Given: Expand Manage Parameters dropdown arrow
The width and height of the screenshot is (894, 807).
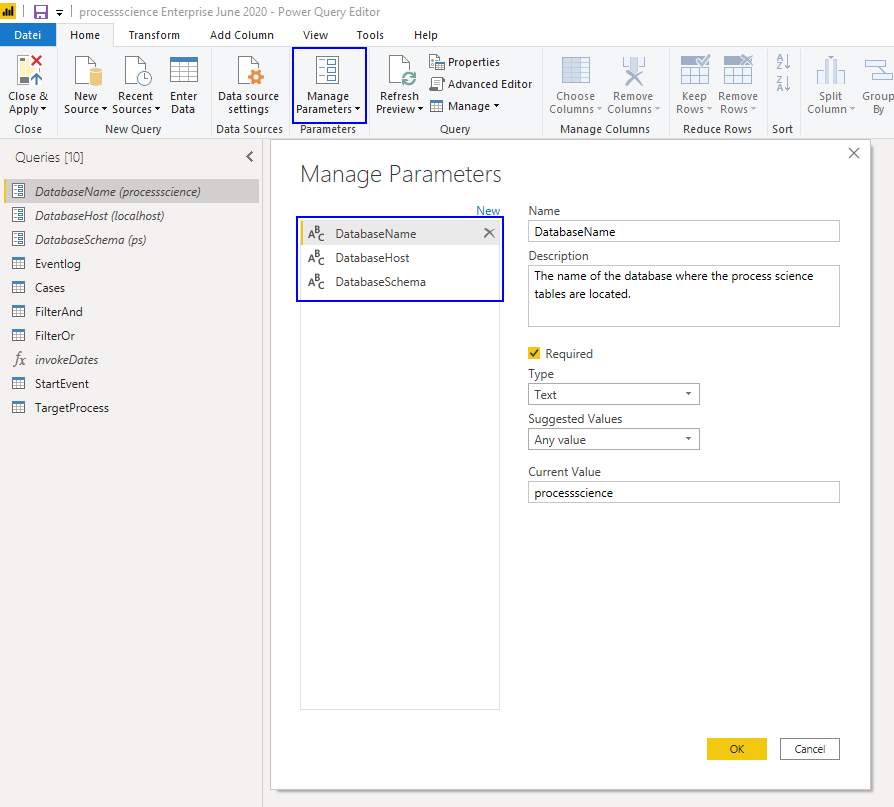Looking at the screenshot, I should pos(357,109).
